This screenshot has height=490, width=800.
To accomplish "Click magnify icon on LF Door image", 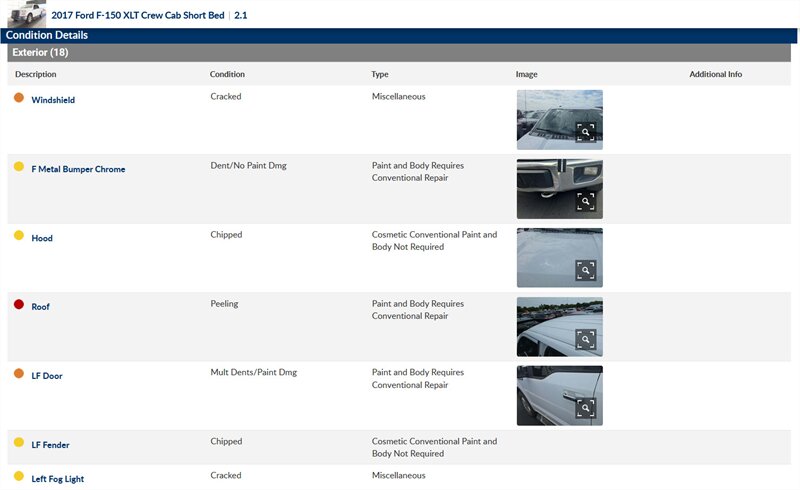I will (x=585, y=408).
